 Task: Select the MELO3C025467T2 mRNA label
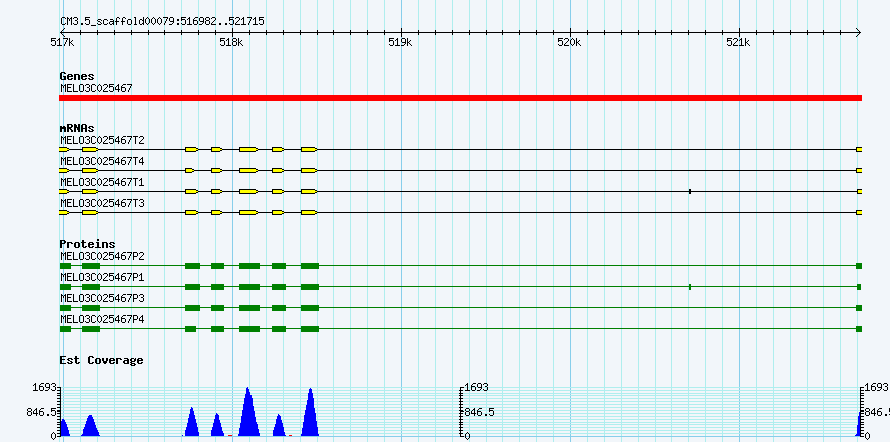point(102,140)
